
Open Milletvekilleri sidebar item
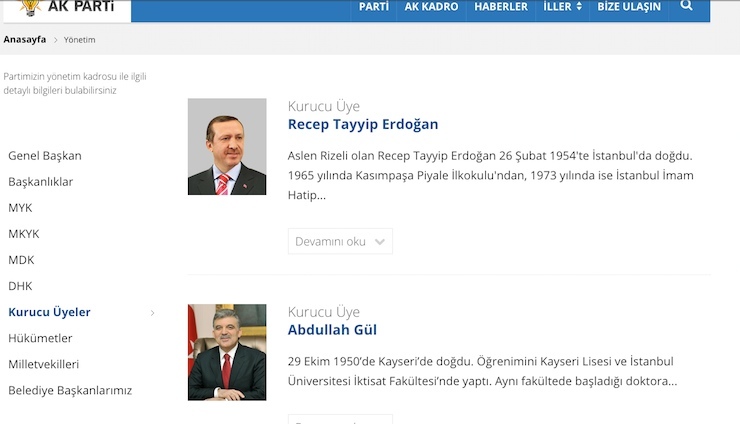pyautogui.click(x=43, y=364)
